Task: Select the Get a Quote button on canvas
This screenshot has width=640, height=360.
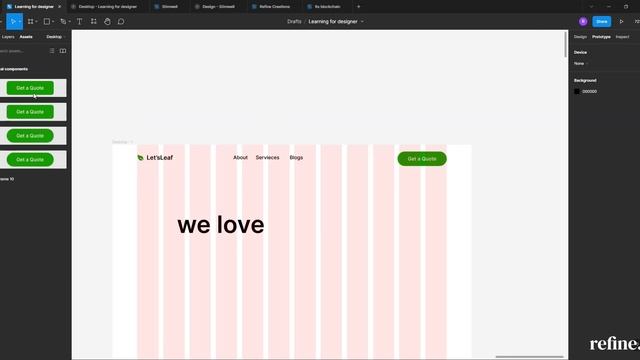Action: tap(422, 159)
